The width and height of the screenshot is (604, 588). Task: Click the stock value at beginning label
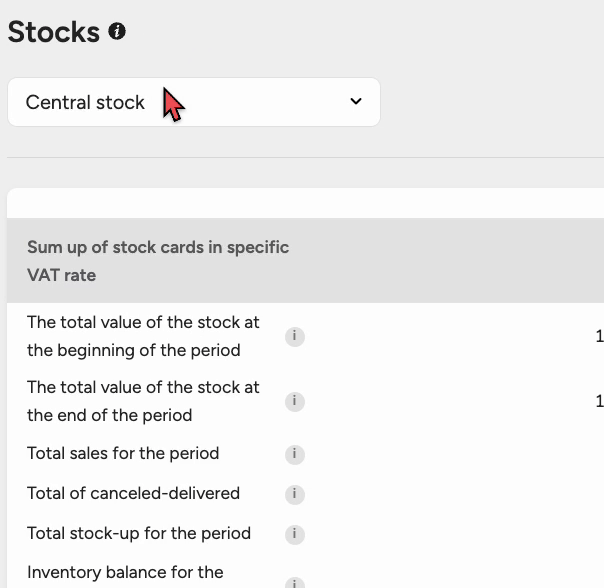[x=143, y=337]
